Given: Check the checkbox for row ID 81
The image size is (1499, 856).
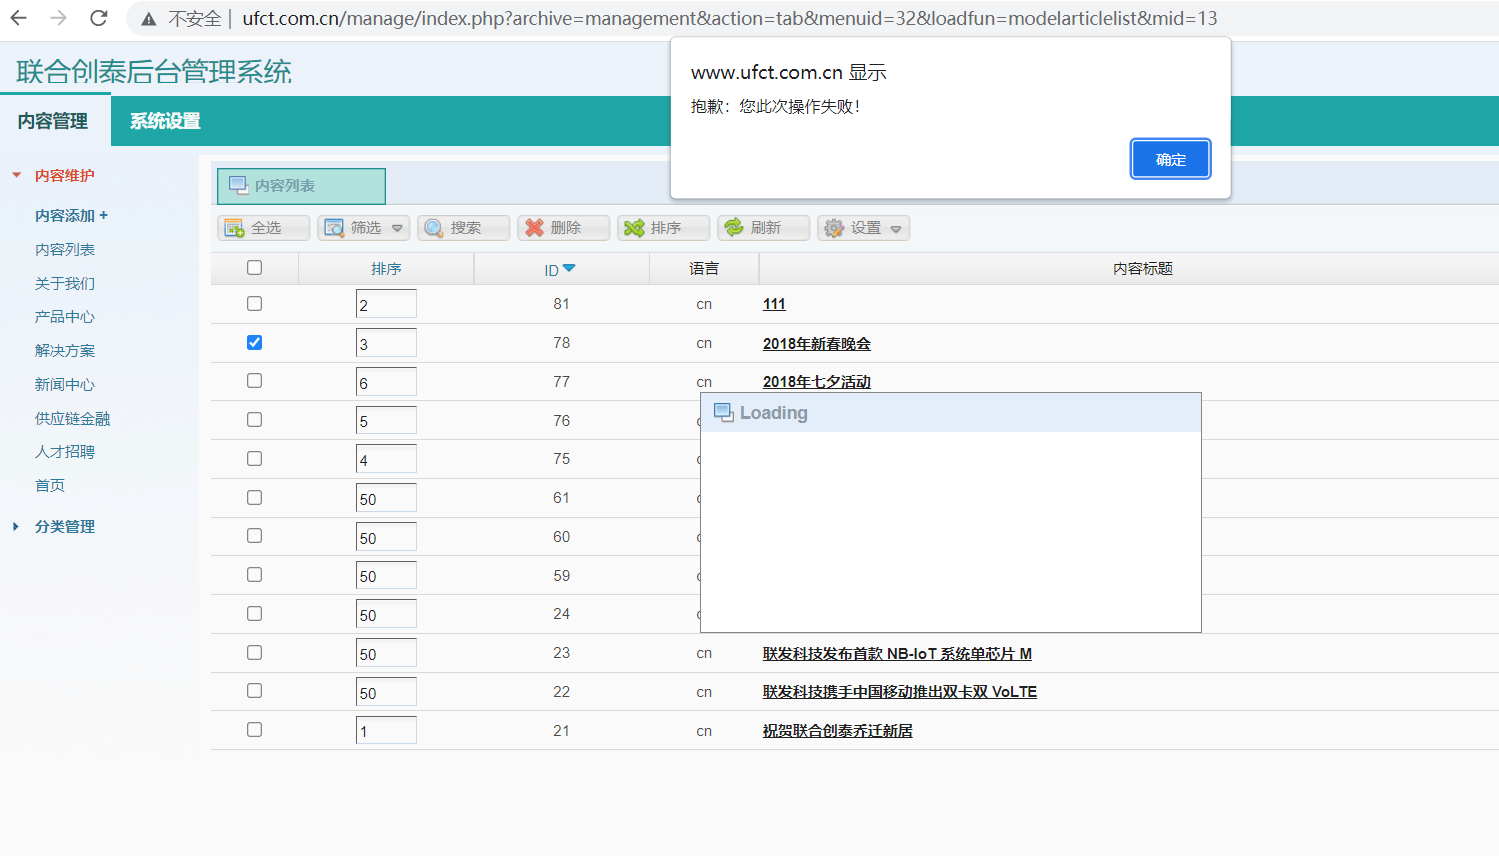Looking at the screenshot, I should 254,303.
